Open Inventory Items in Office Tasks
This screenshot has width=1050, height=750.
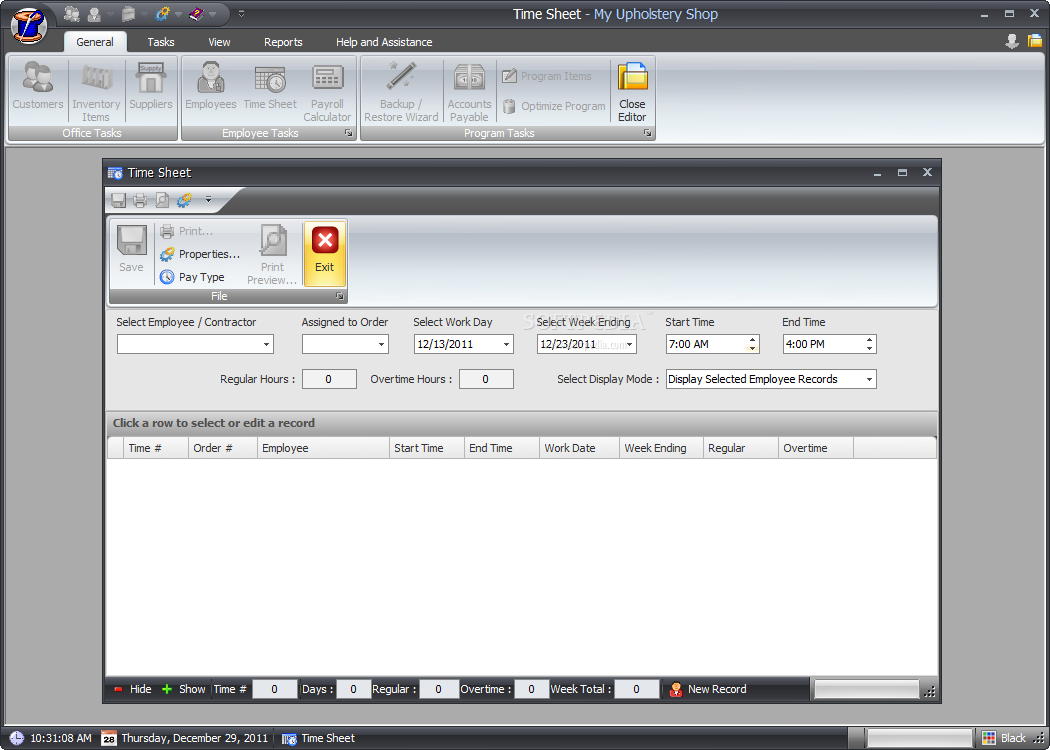tap(96, 91)
